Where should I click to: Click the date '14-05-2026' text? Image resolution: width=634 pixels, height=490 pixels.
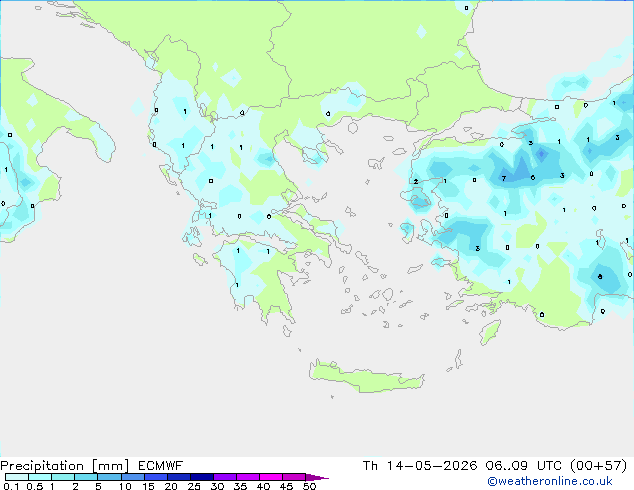coord(432,466)
